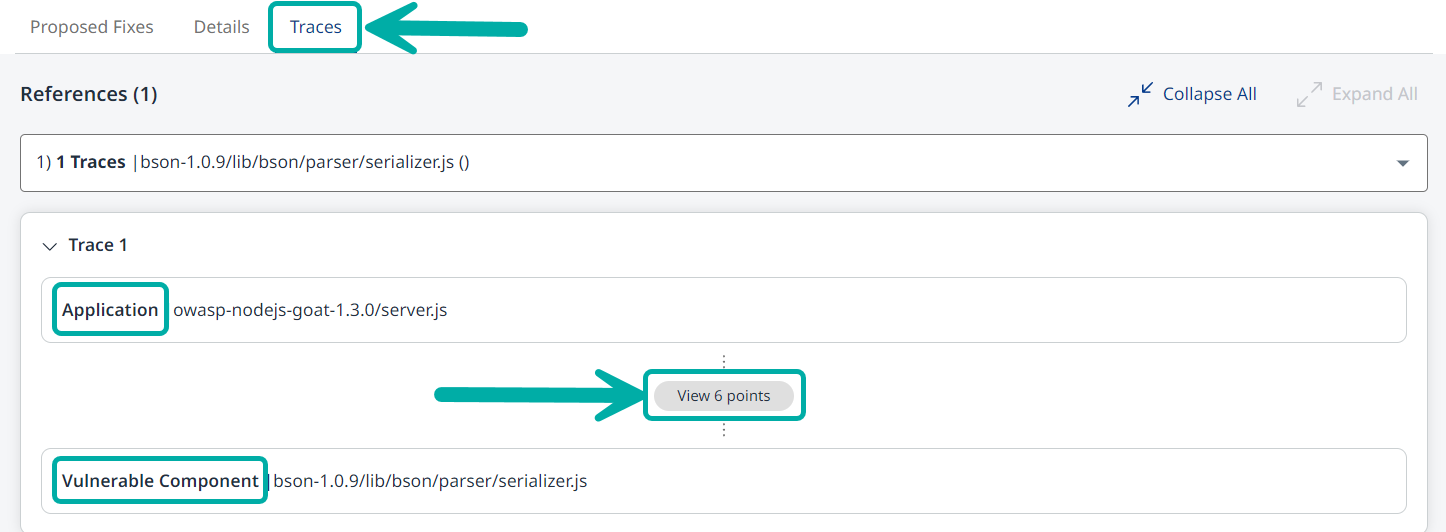Click the Collapse All arrows icon

[1140, 95]
